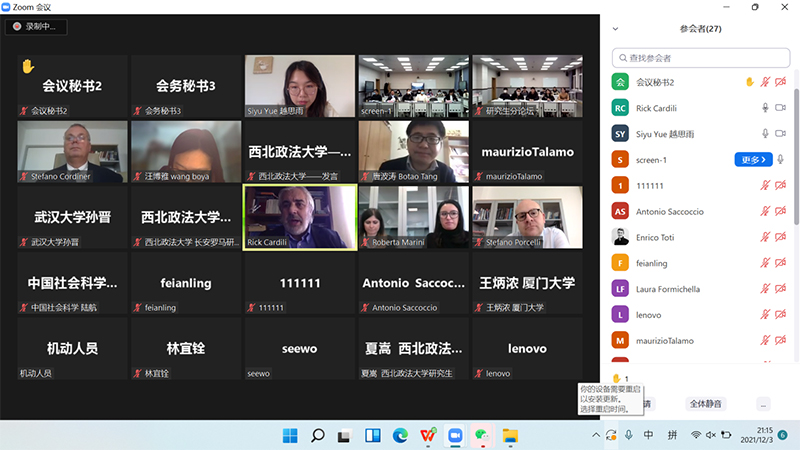Collapse the participants panel using the chevron
The height and width of the screenshot is (450, 800).
coord(615,29)
